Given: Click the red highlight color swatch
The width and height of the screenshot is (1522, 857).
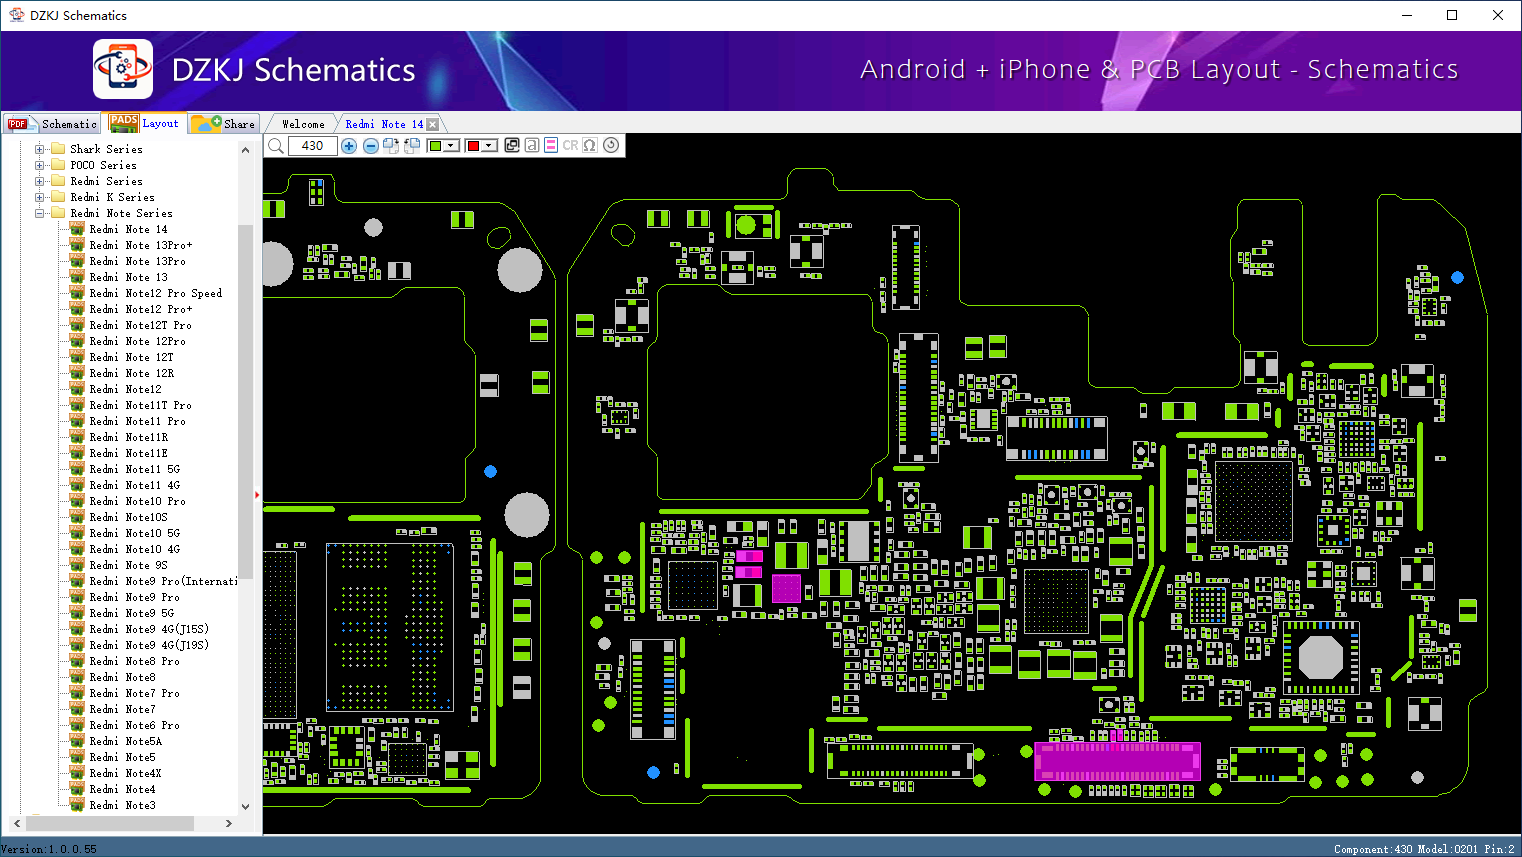Looking at the screenshot, I should pos(474,146).
